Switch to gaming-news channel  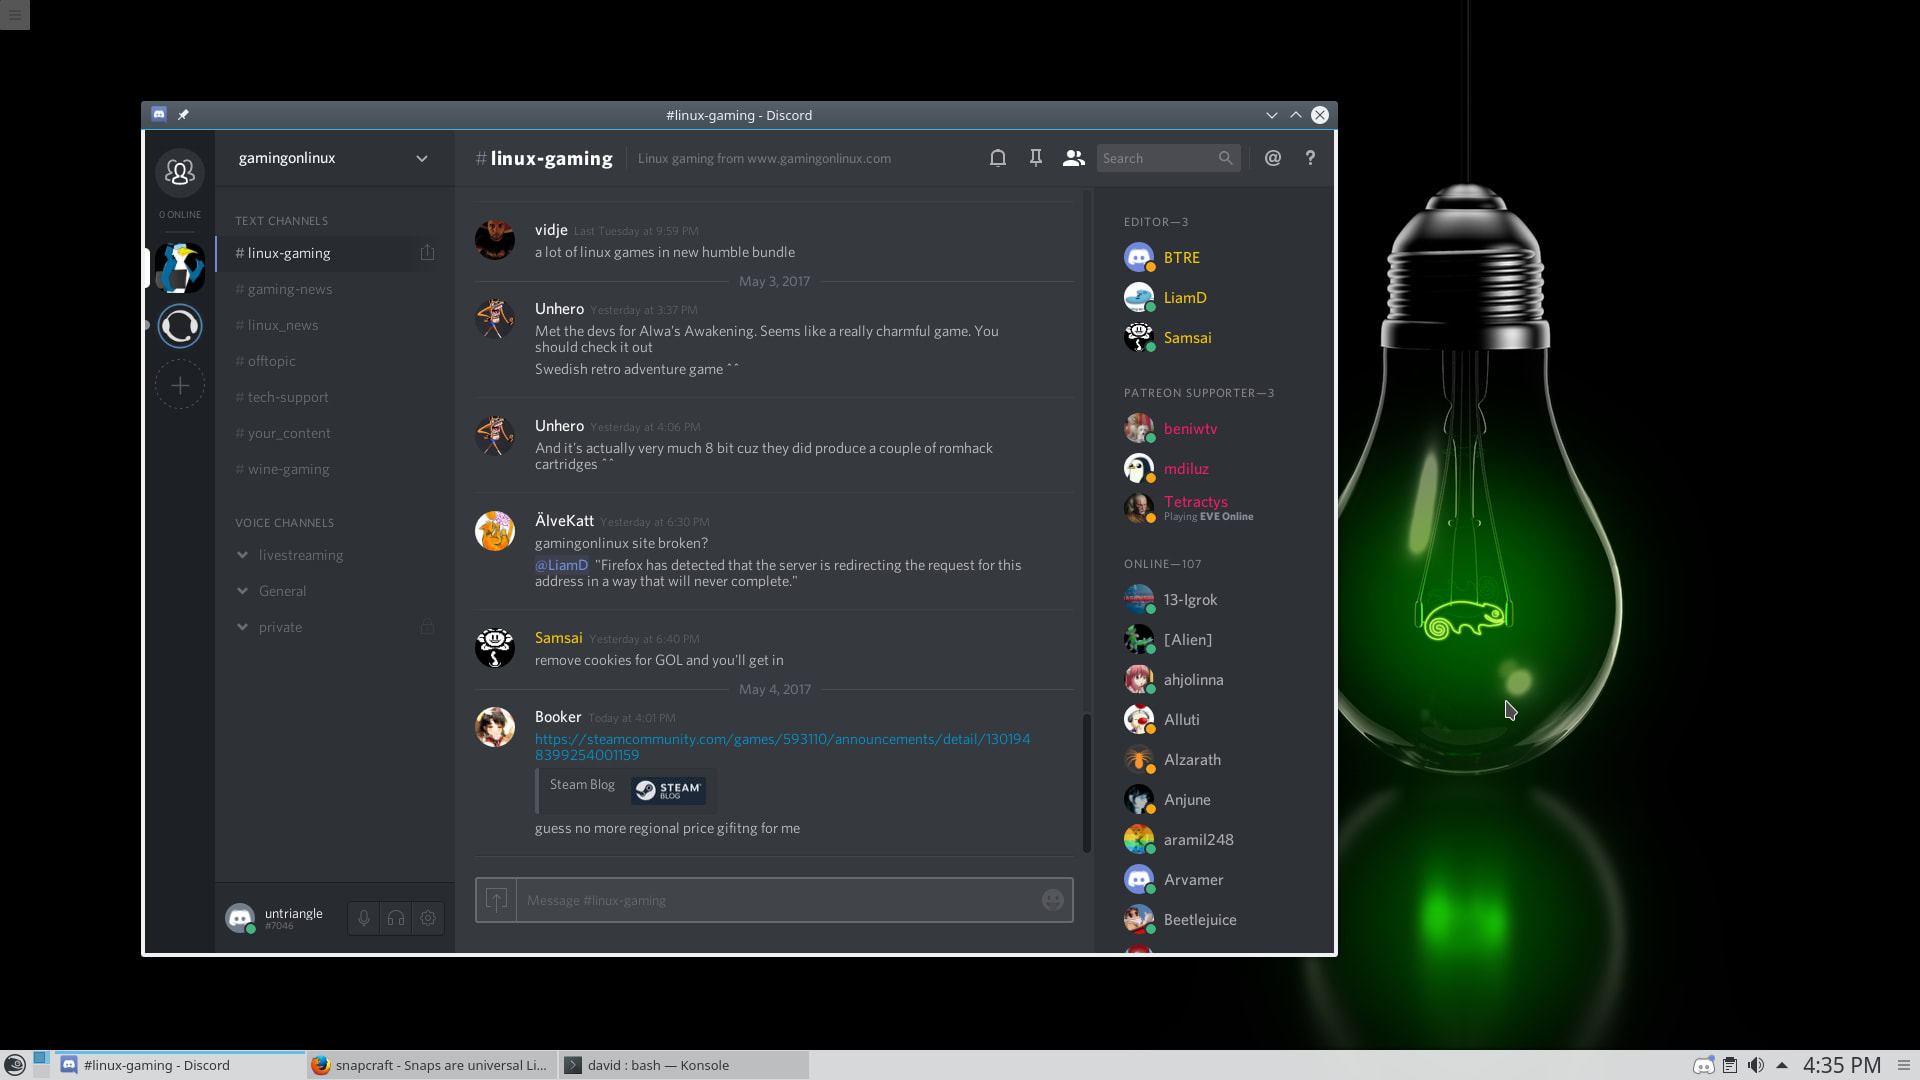[290, 289]
